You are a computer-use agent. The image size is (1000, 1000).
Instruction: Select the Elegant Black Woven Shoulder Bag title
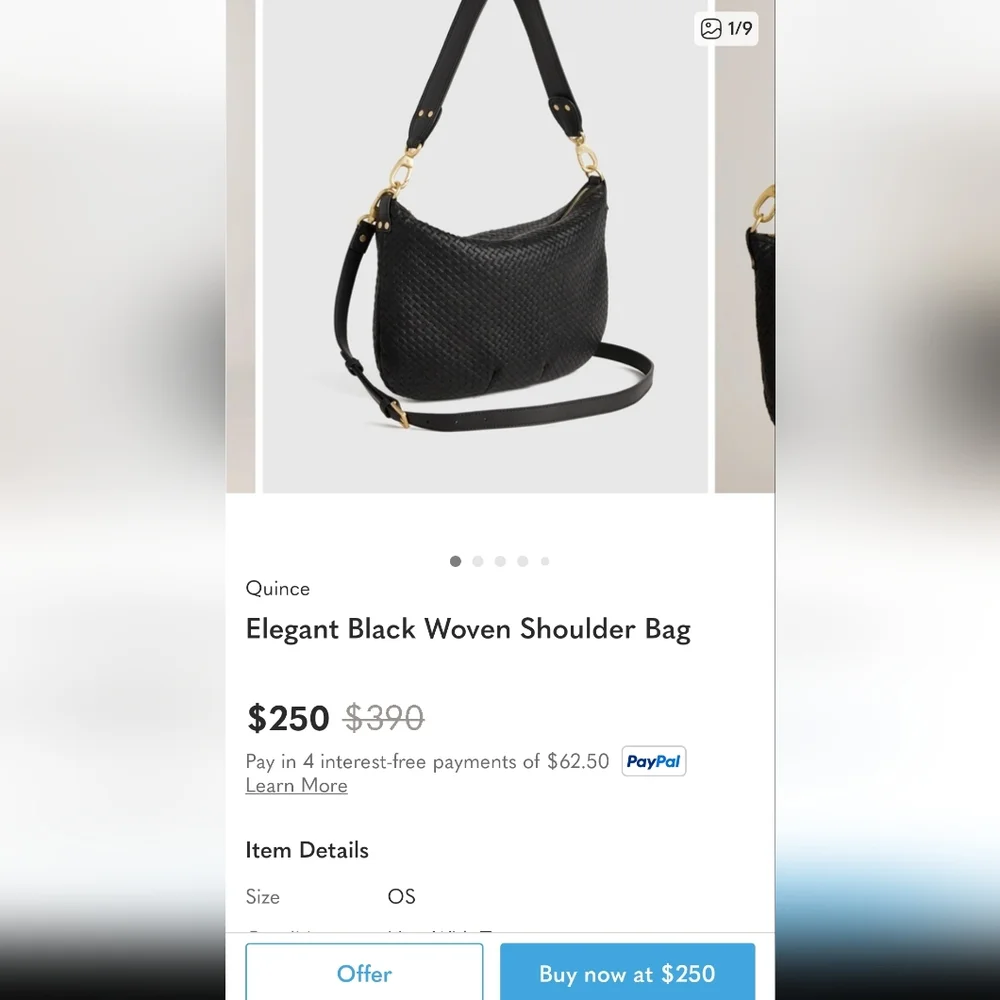pyautogui.click(x=468, y=629)
